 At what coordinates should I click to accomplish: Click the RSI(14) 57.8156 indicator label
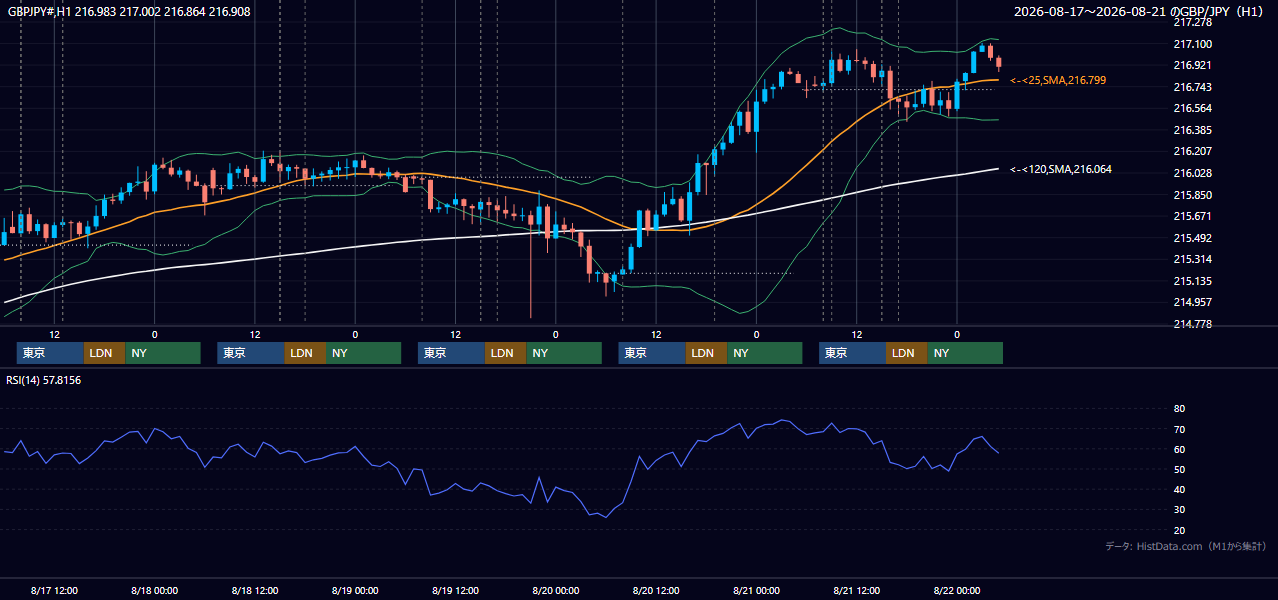[44, 380]
